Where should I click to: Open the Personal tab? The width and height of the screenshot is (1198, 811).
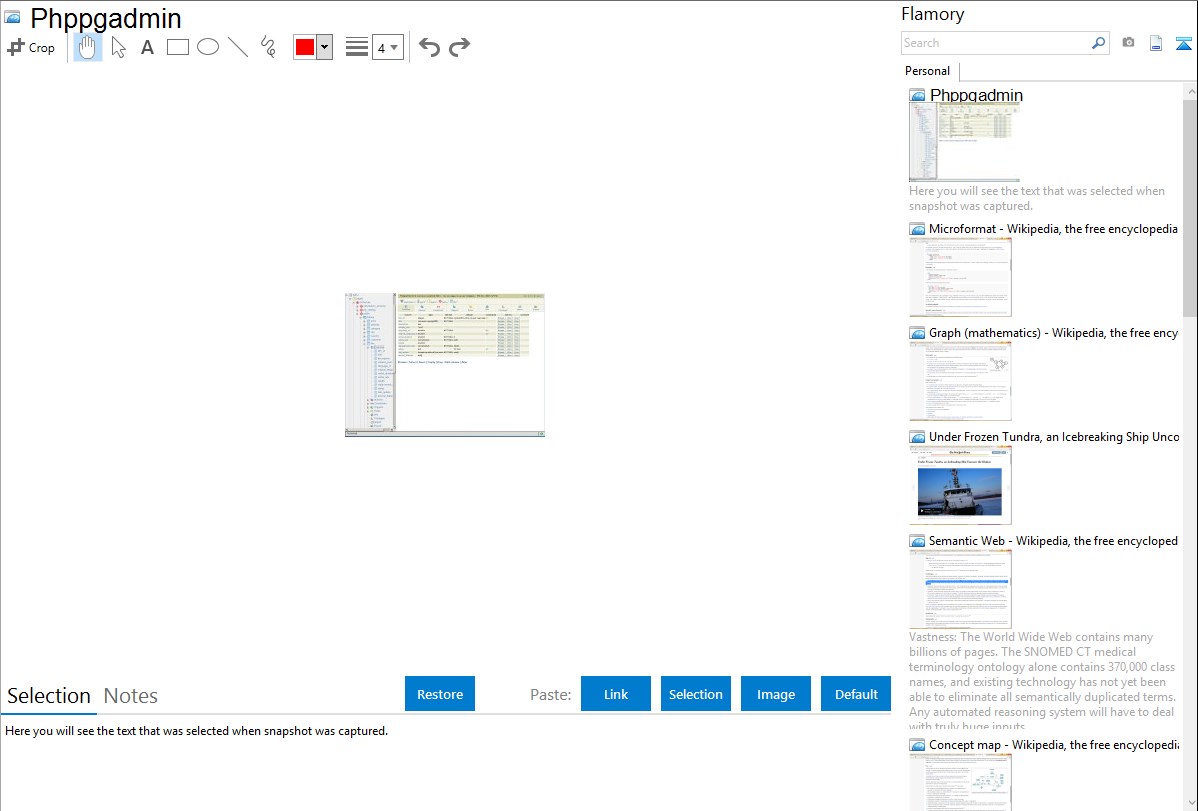coord(927,71)
